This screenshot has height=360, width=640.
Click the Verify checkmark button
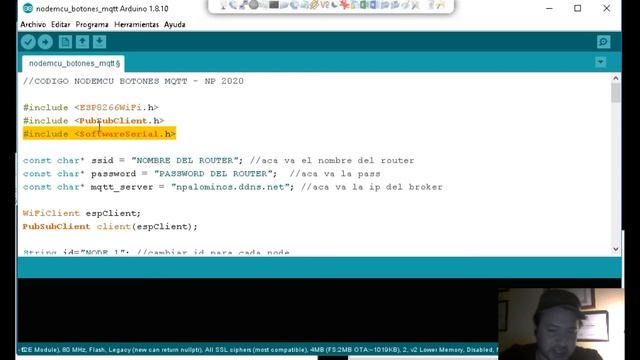[x=28, y=42]
